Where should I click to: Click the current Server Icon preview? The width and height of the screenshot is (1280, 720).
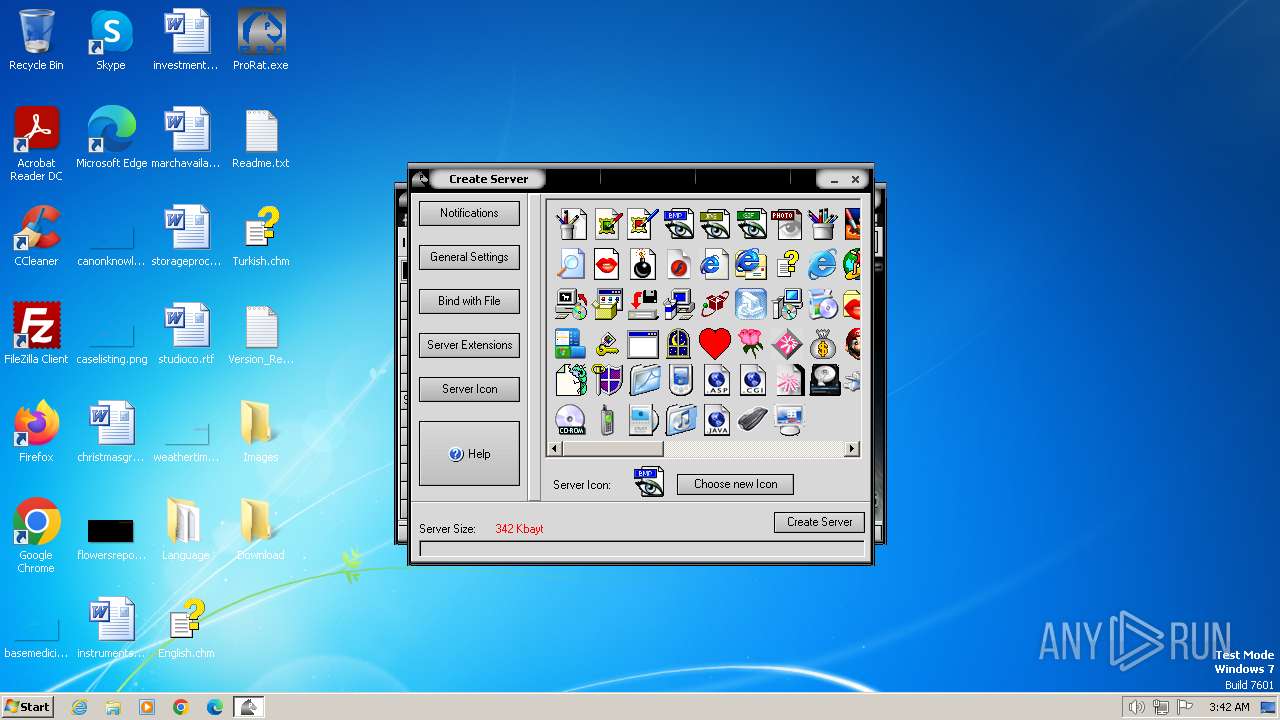(649, 482)
